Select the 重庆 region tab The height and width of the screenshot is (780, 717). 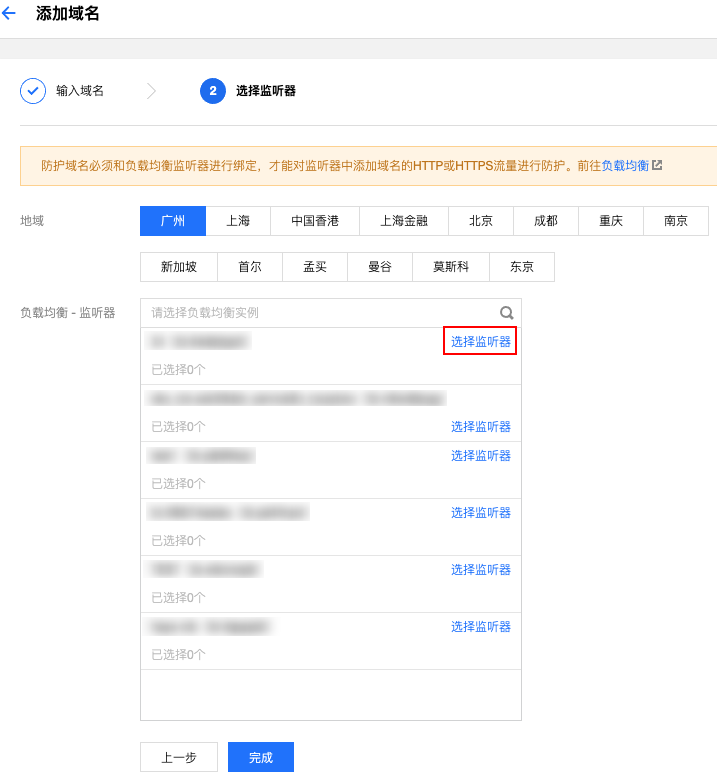tap(611, 221)
